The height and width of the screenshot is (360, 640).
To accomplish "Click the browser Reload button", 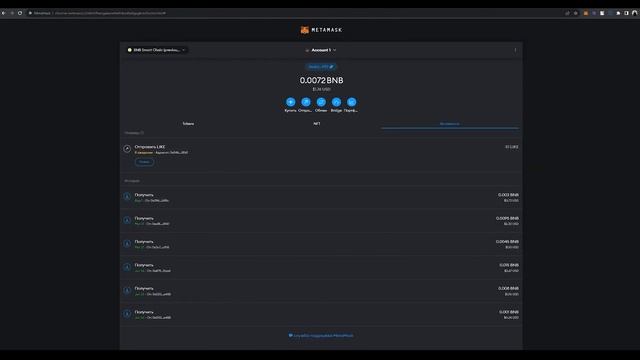I will click(20, 13).
